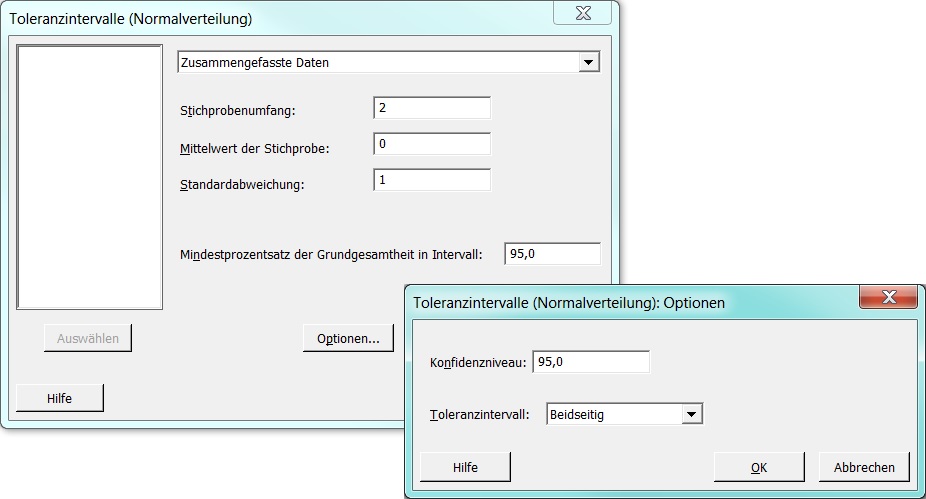
Task: Click the Stichprobenumfang input field
Action: (x=432, y=108)
